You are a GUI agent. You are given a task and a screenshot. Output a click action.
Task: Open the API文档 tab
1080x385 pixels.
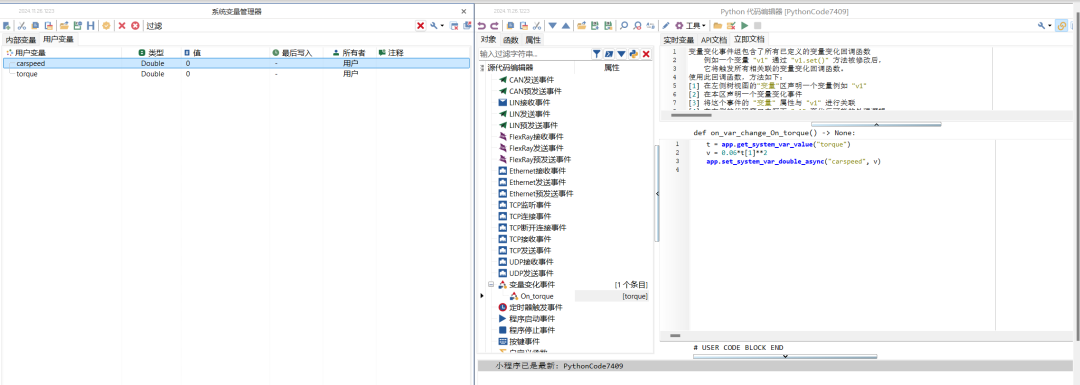(714, 39)
